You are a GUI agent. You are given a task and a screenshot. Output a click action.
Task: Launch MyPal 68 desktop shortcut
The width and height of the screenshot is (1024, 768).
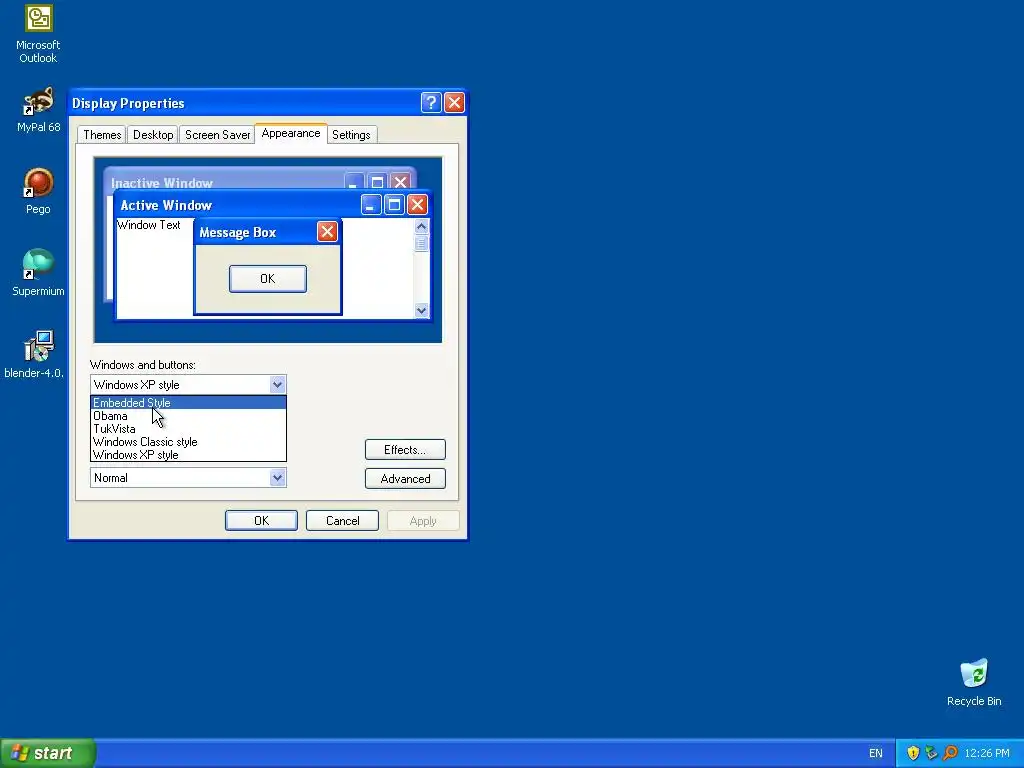pyautogui.click(x=38, y=110)
